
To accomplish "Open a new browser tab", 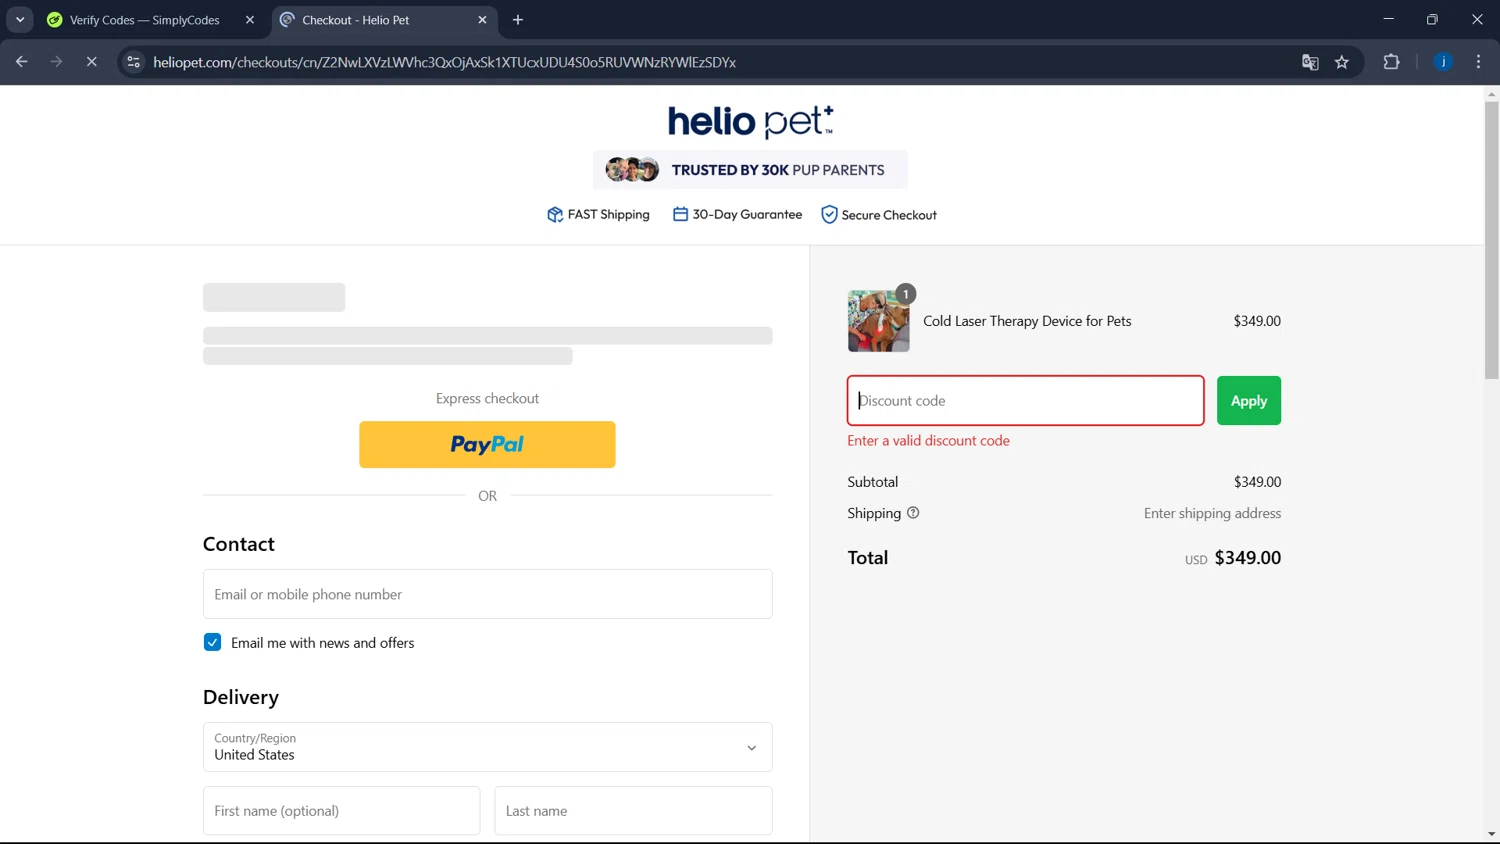I will 518,20.
